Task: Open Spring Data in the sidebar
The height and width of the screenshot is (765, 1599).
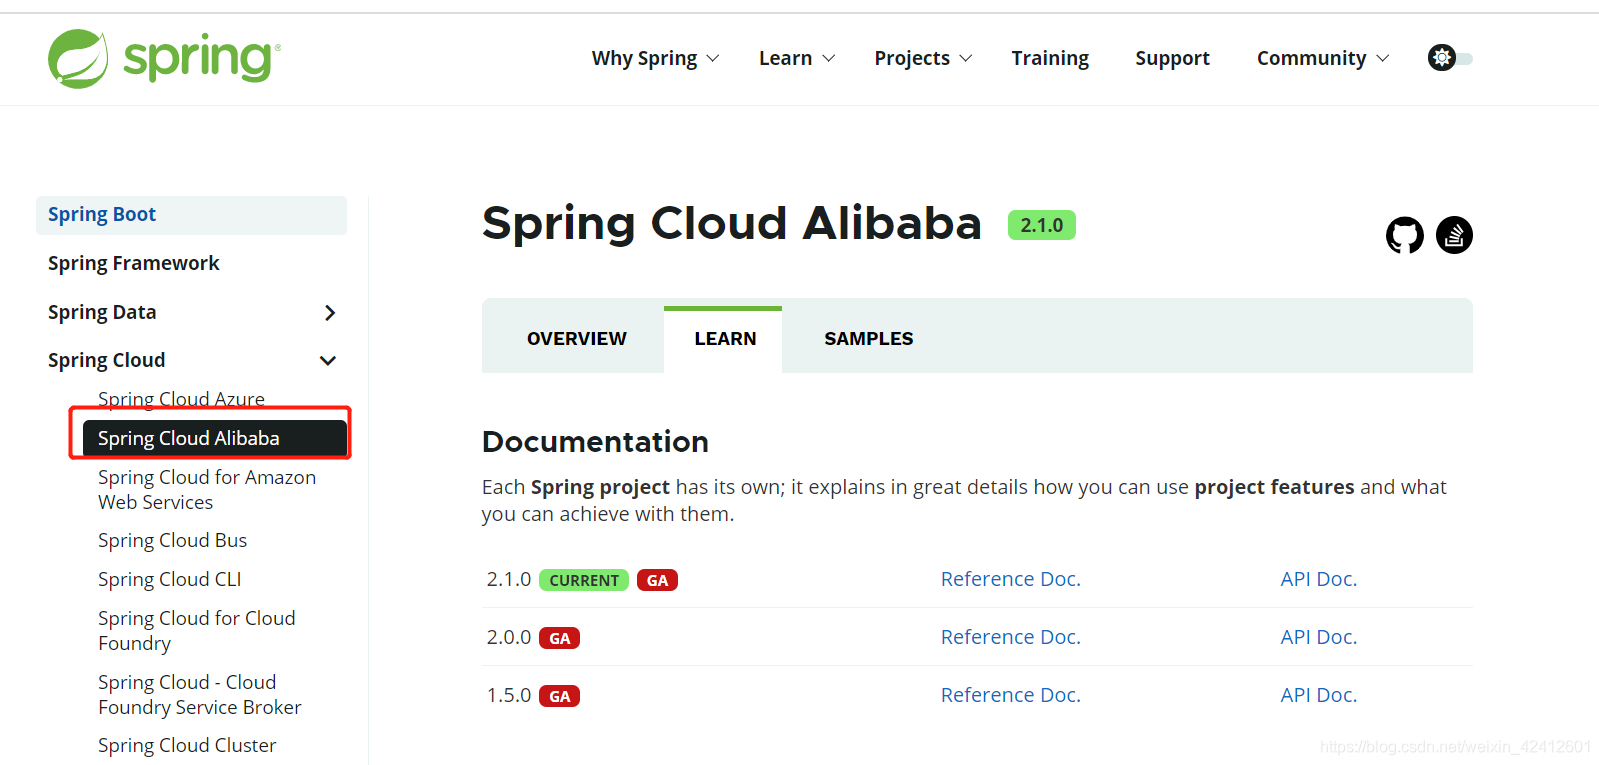Action: (x=102, y=312)
